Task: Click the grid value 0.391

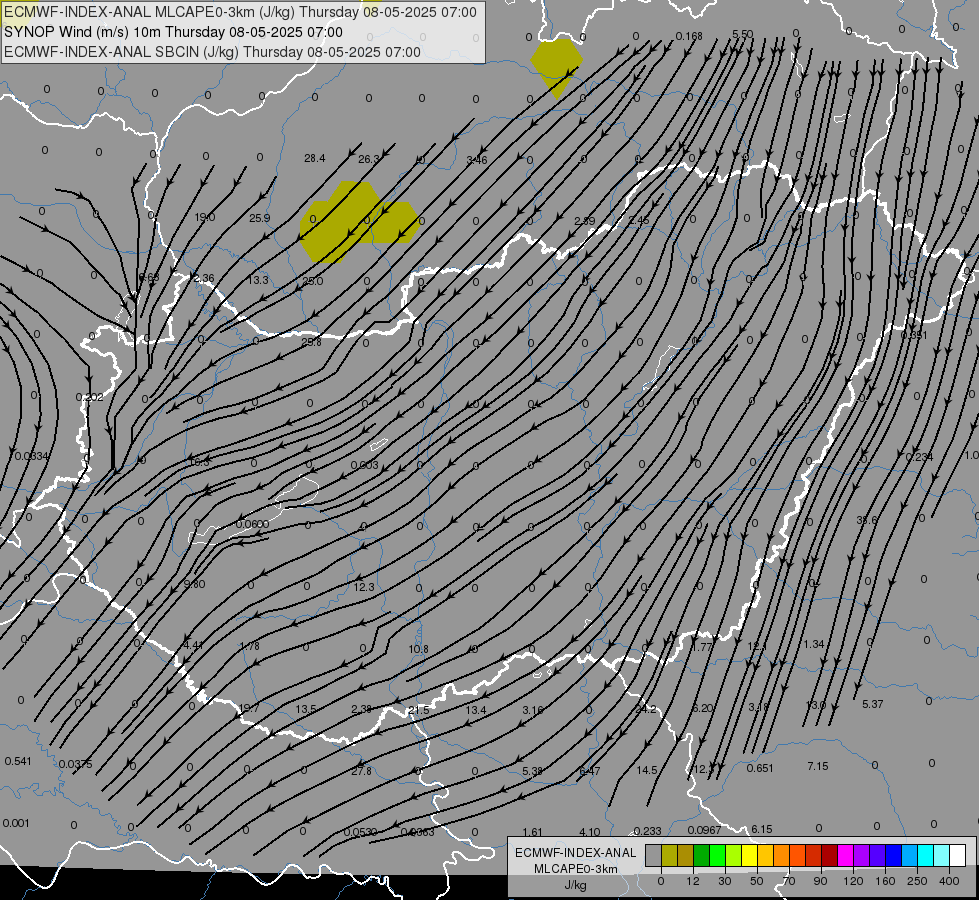Action: click(914, 335)
